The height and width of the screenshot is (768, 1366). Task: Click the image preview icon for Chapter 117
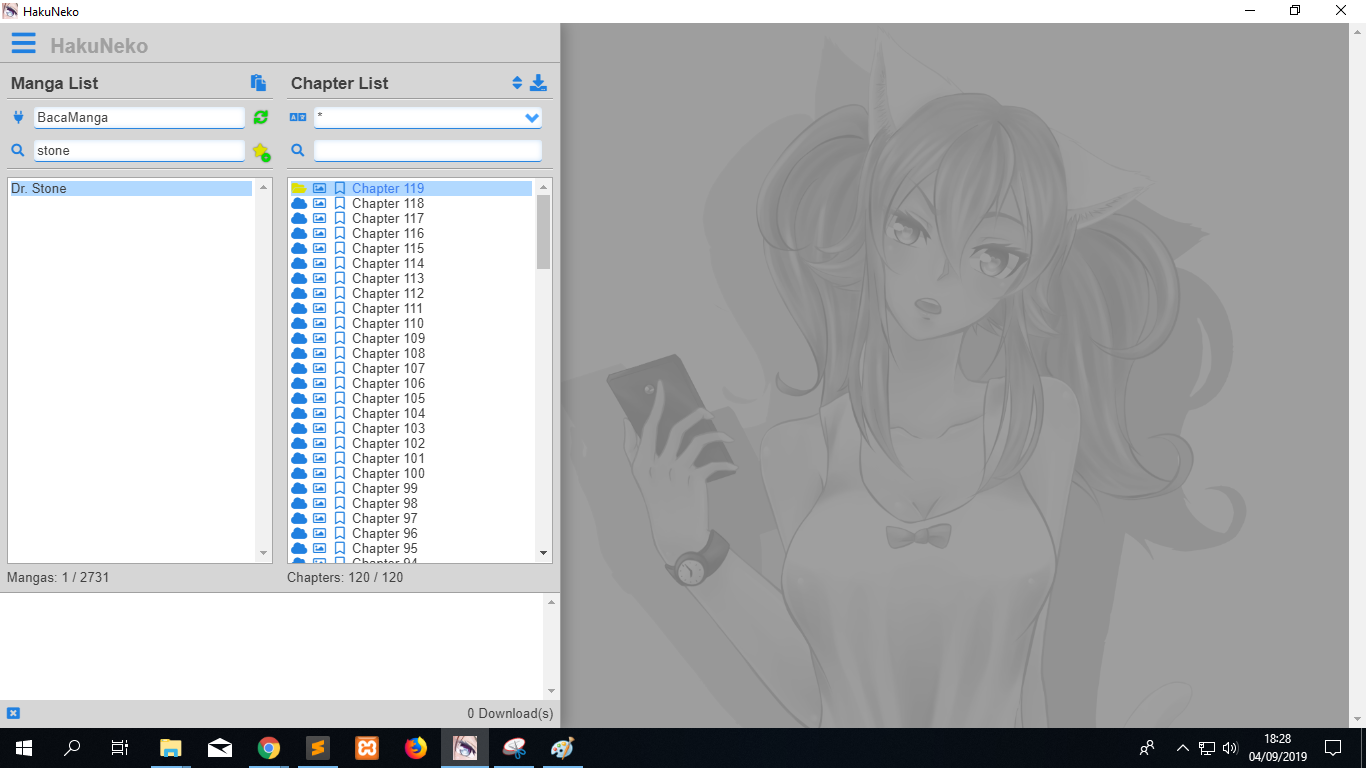[320, 218]
